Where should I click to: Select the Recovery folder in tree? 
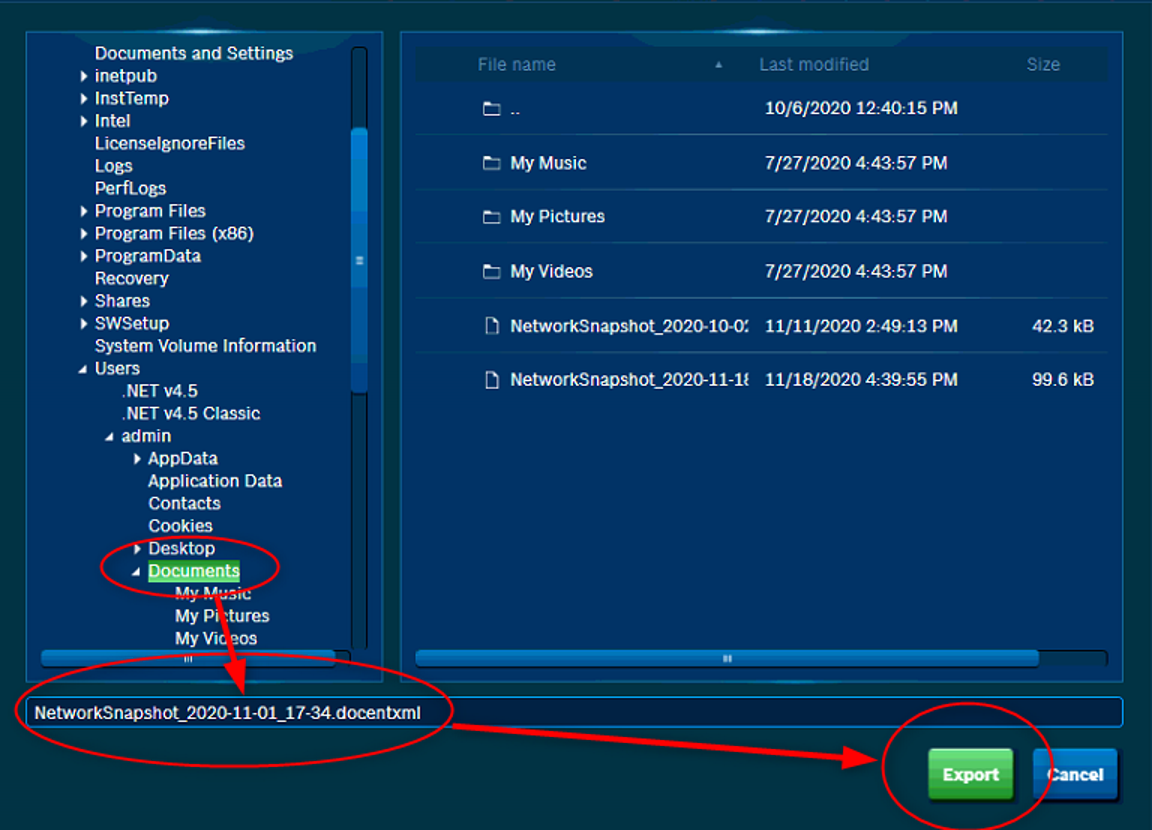[132, 279]
